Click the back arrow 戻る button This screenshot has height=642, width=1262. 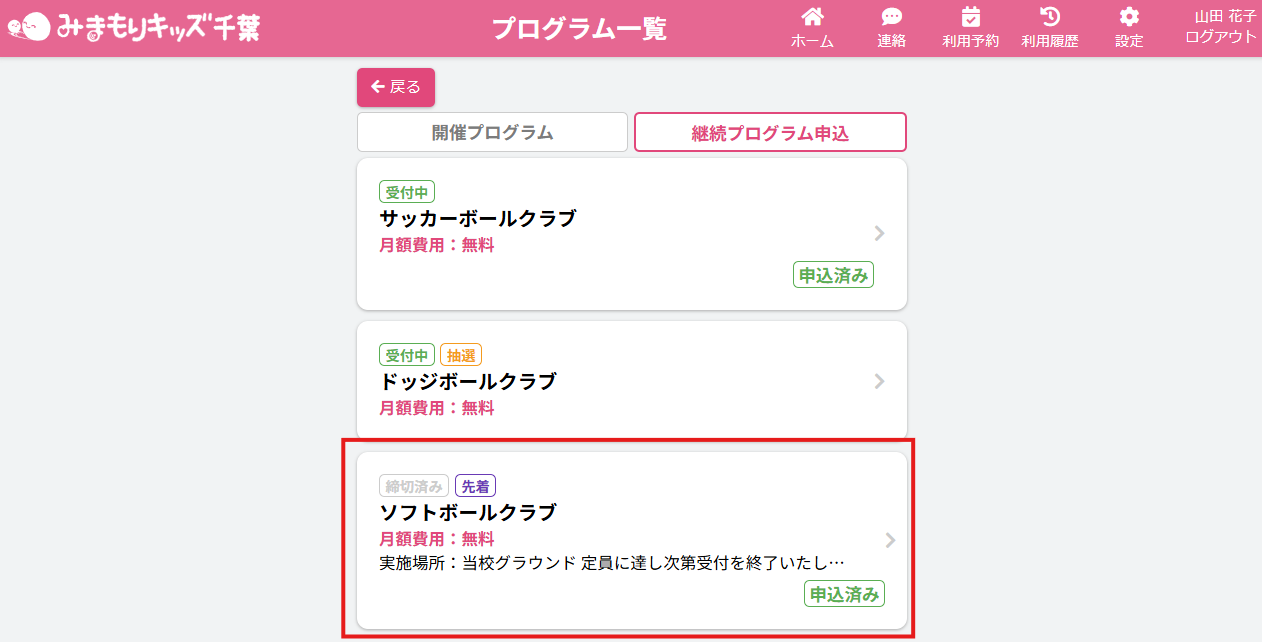click(x=396, y=87)
